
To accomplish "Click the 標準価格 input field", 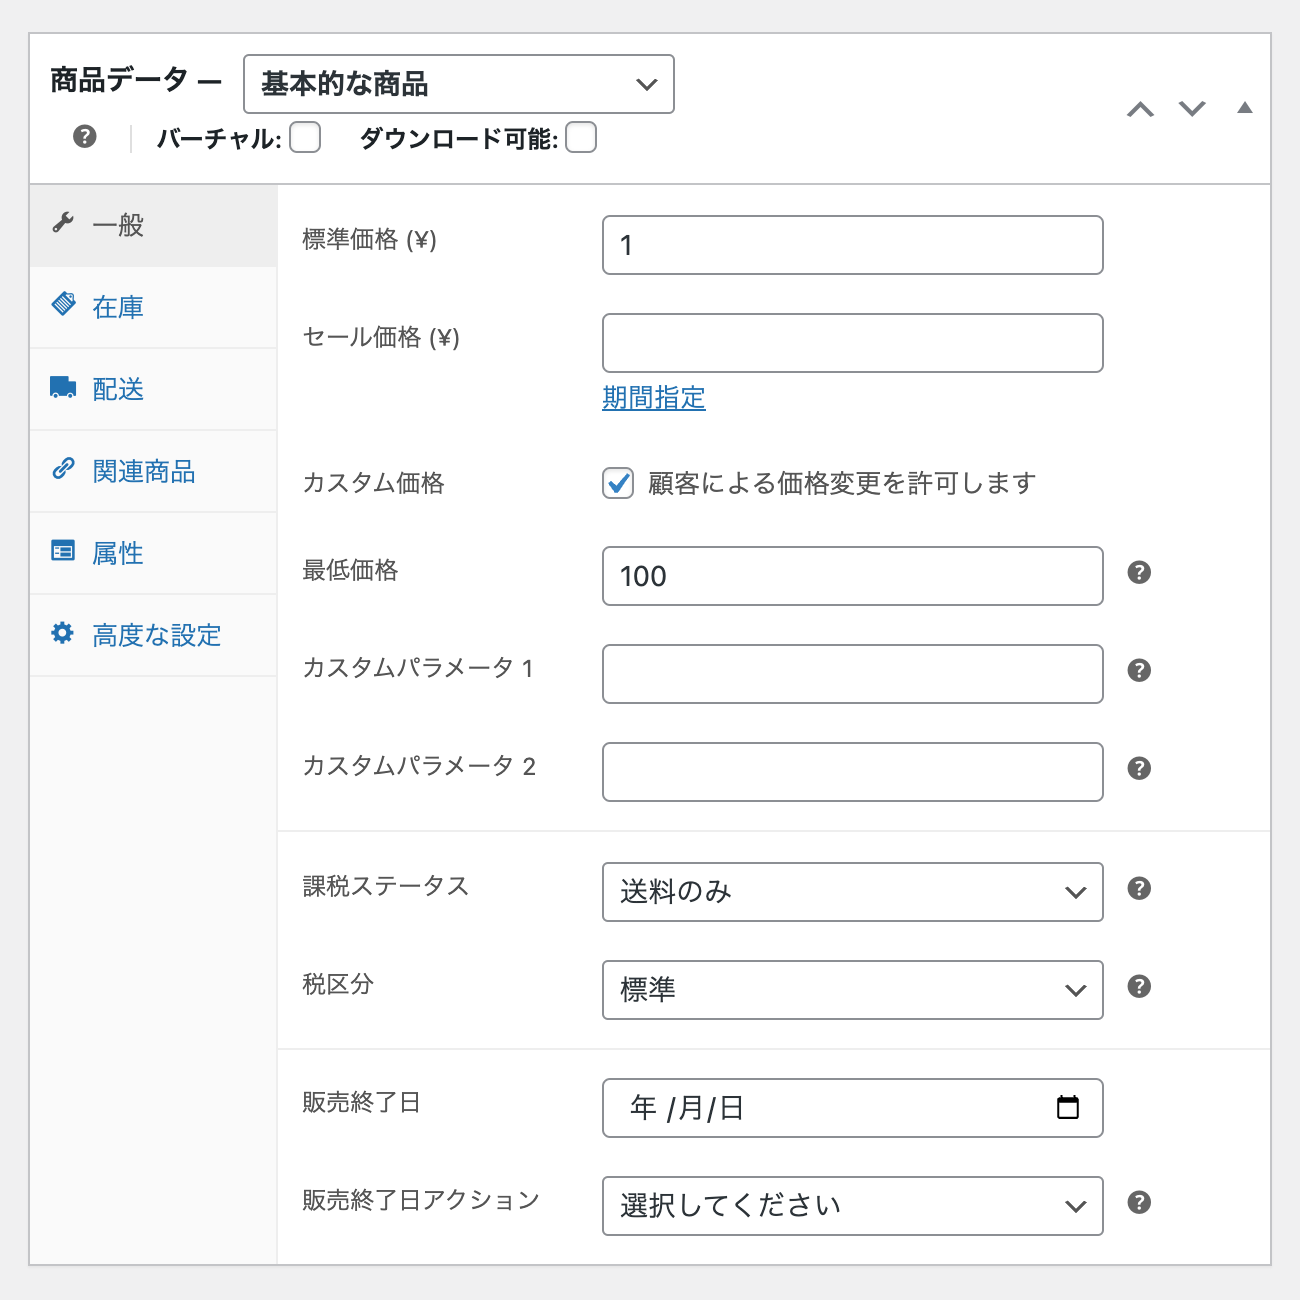I will 853,245.
